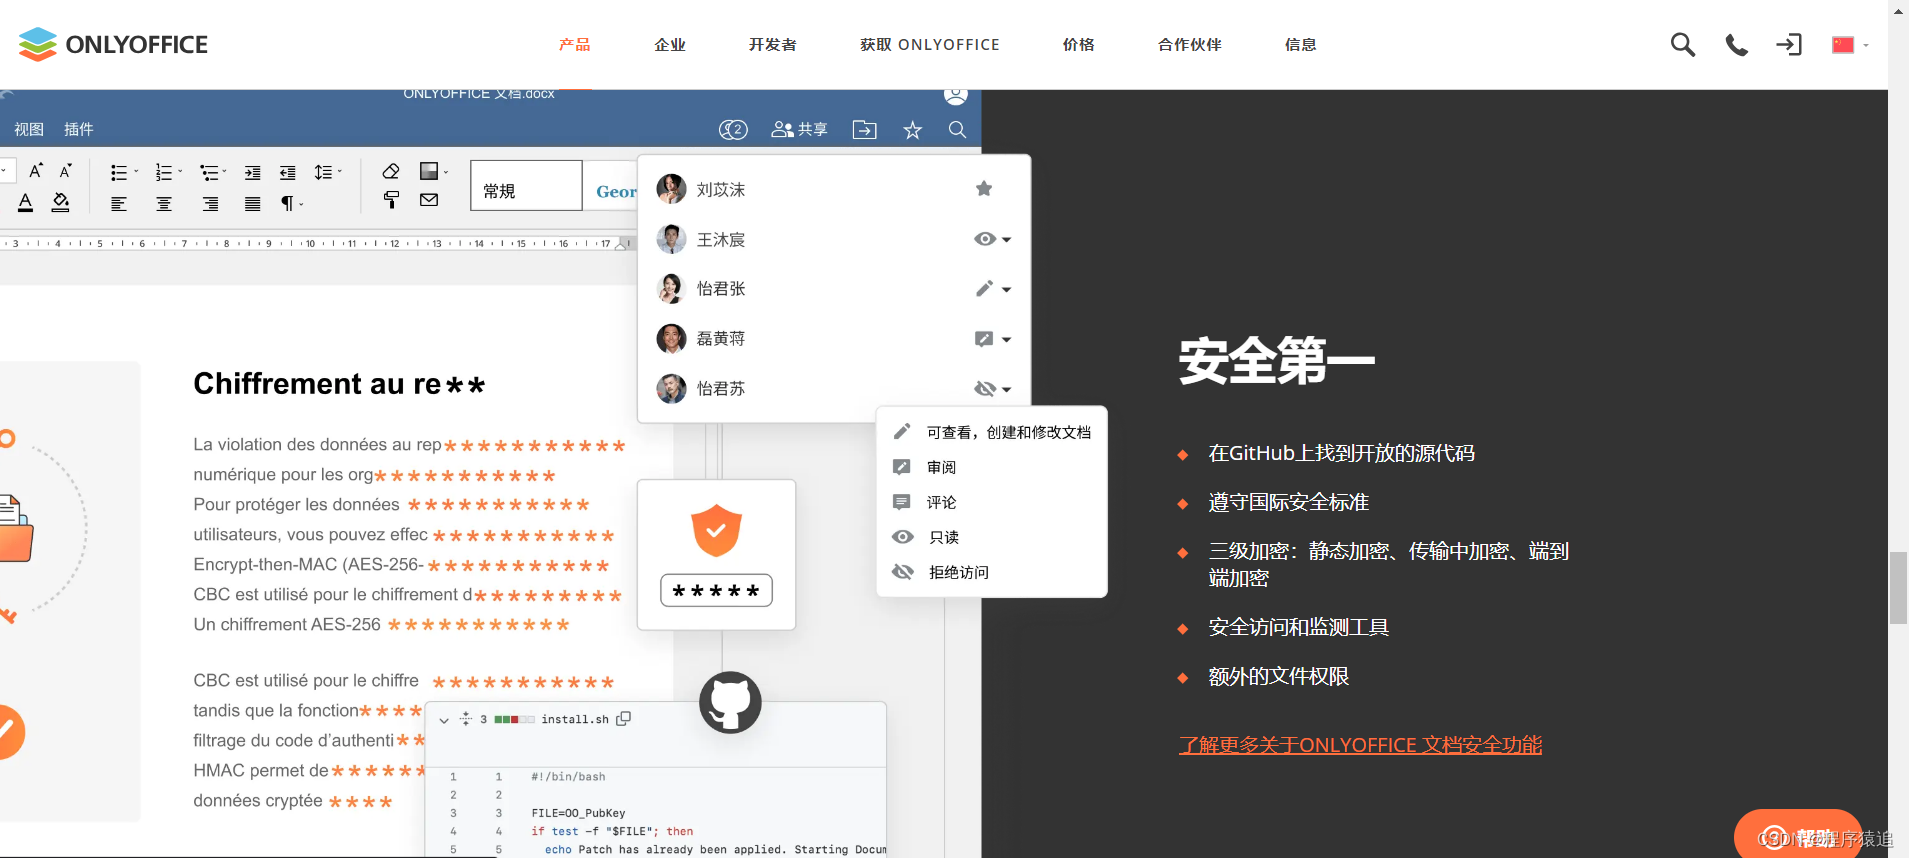Image resolution: width=1909 pixels, height=858 pixels.
Task: Open the 产品 menu
Action: tap(575, 44)
